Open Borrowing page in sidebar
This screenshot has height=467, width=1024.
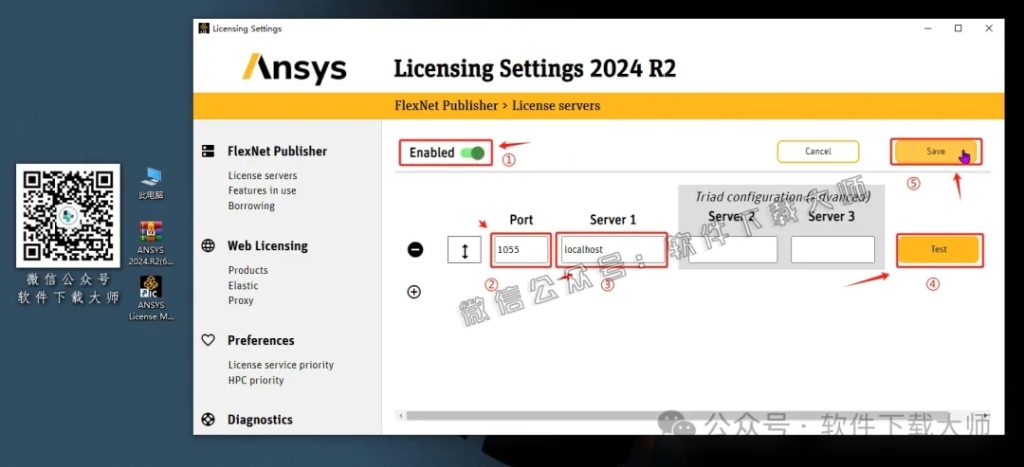pyautogui.click(x=251, y=206)
